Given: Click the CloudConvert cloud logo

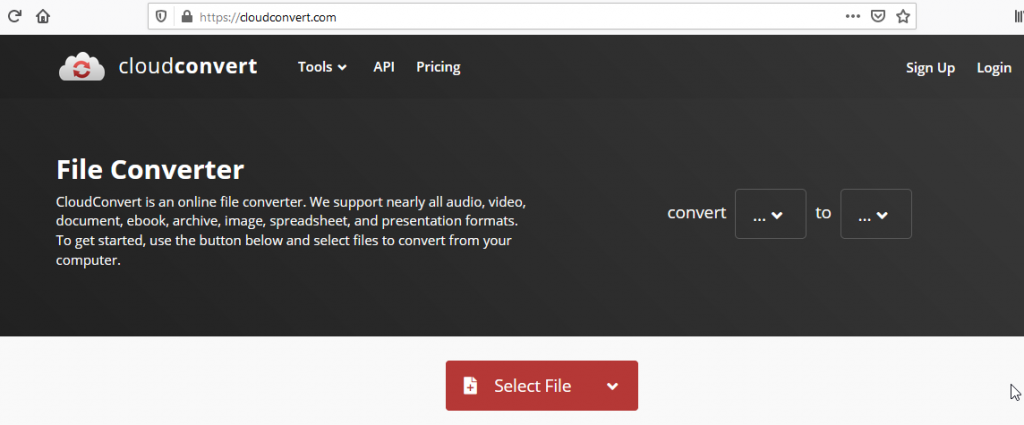Looking at the screenshot, I should 82,67.
